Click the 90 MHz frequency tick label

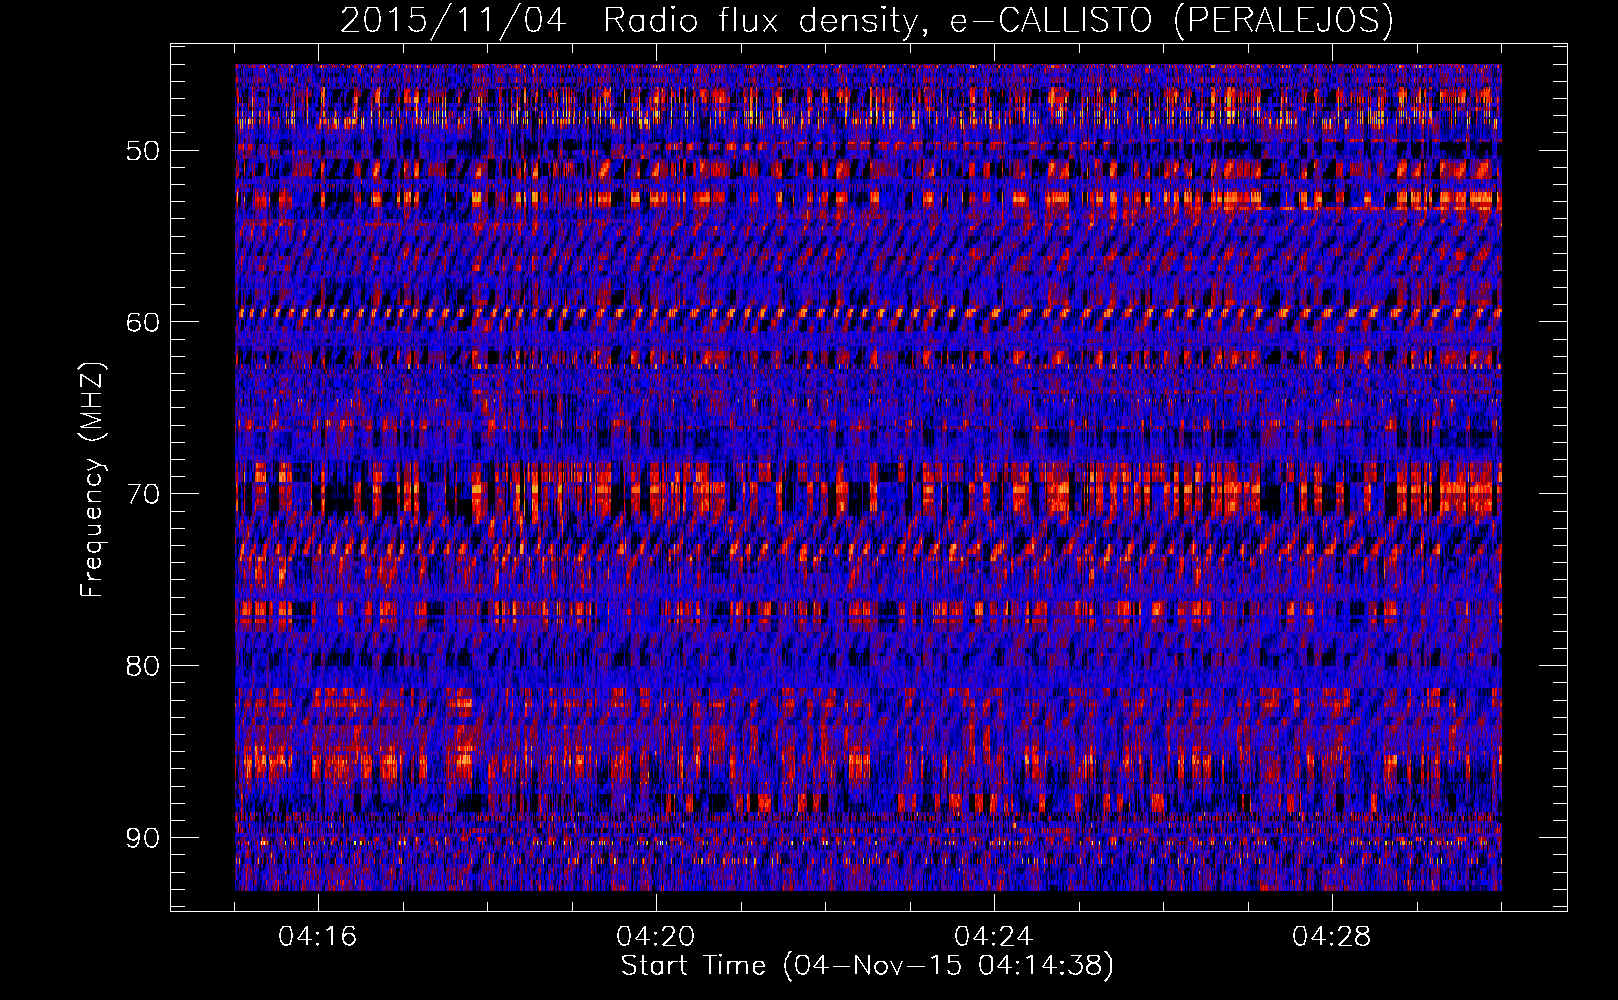click(x=143, y=838)
